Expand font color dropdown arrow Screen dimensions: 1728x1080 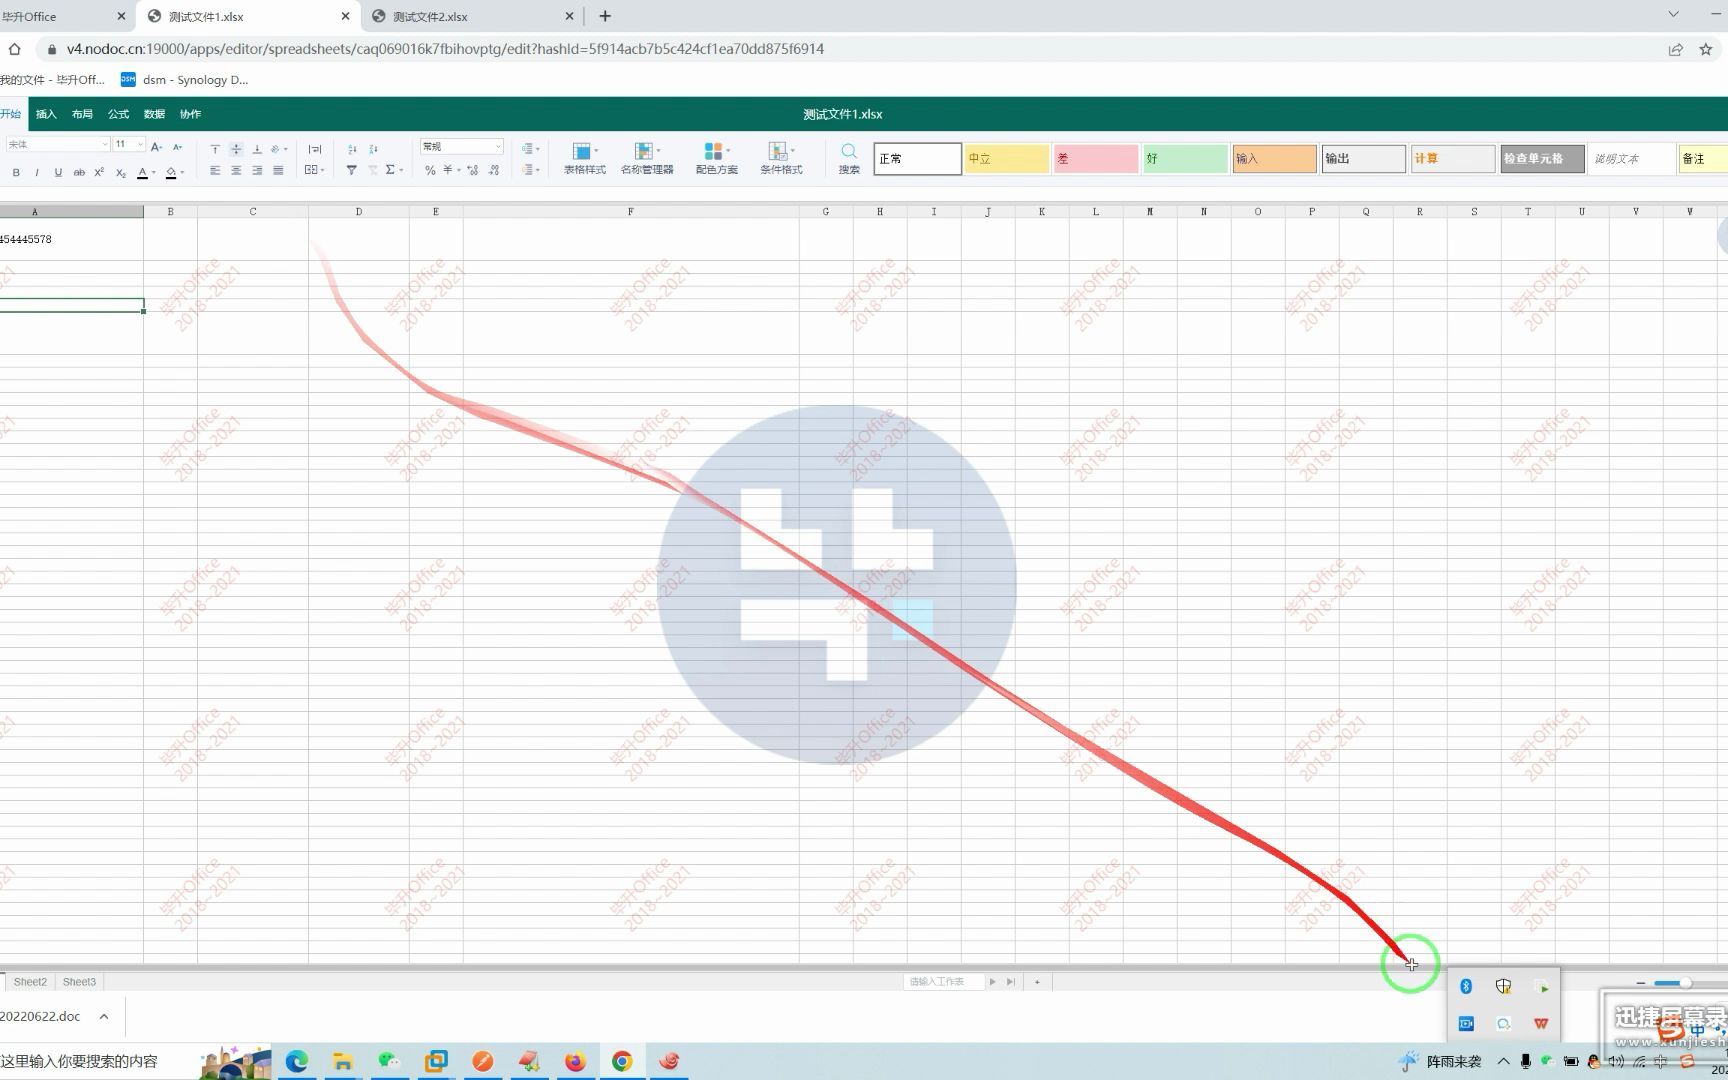pos(153,173)
